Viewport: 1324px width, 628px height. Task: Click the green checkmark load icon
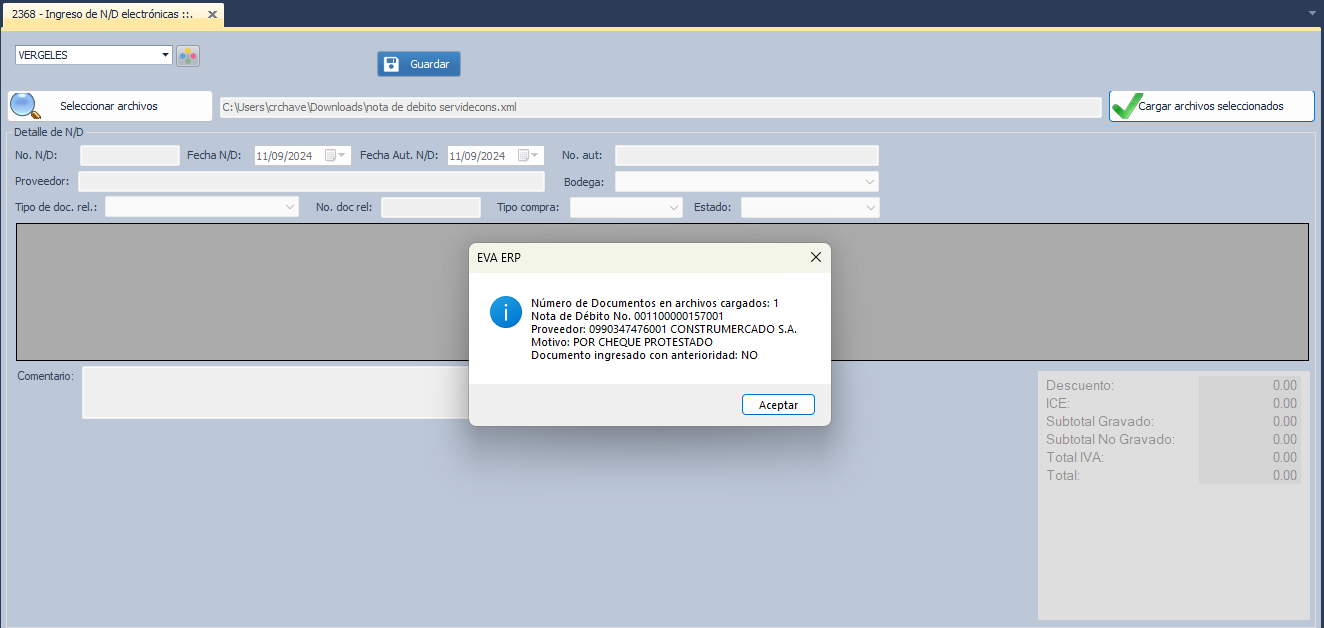click(1125, 106)
